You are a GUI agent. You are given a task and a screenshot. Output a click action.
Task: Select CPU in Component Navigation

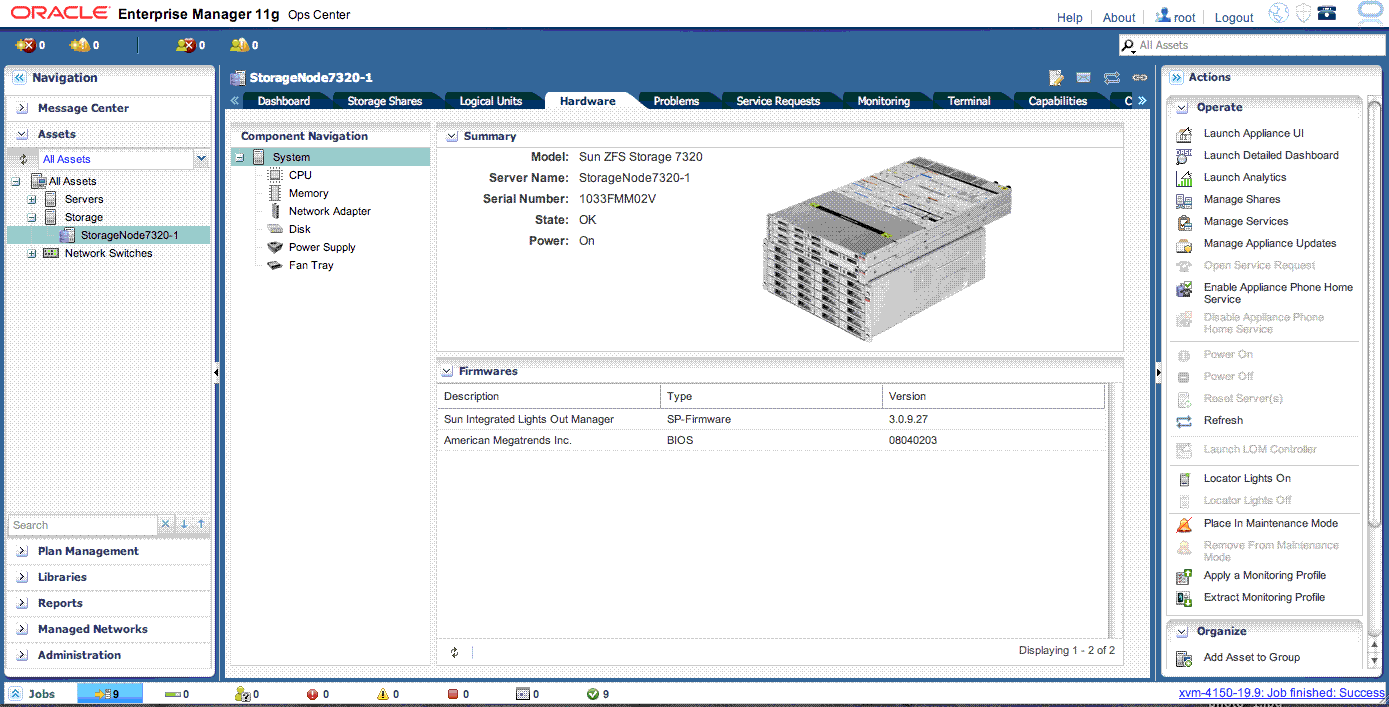coord(300,176)
